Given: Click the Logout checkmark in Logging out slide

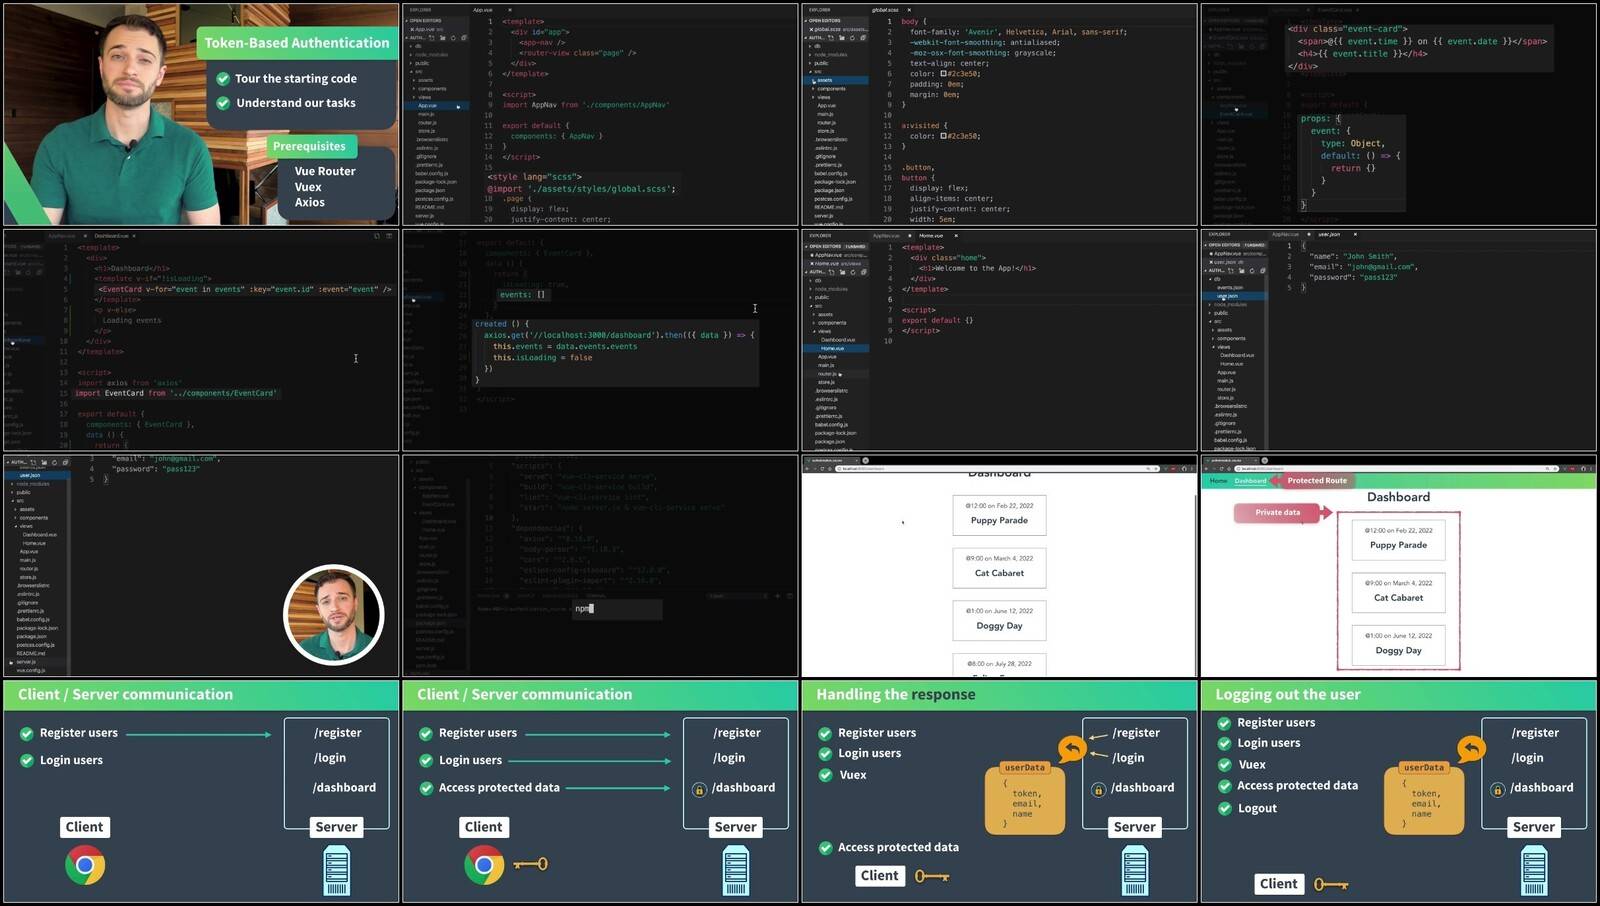Looking at the screenshot, I should click(1224, 809).
